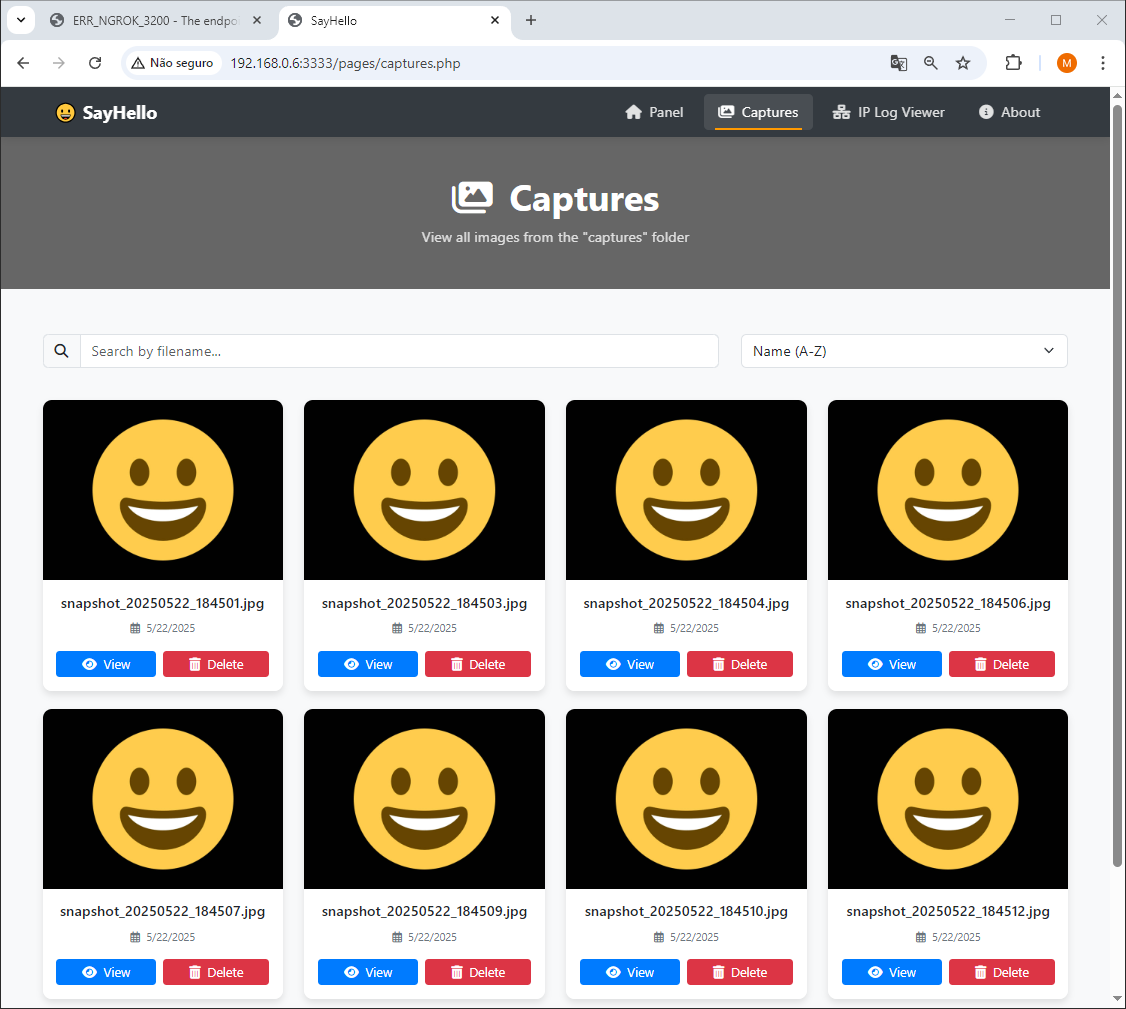Open thumbnail of snapshot_20250522_184509.jpg

424,798
